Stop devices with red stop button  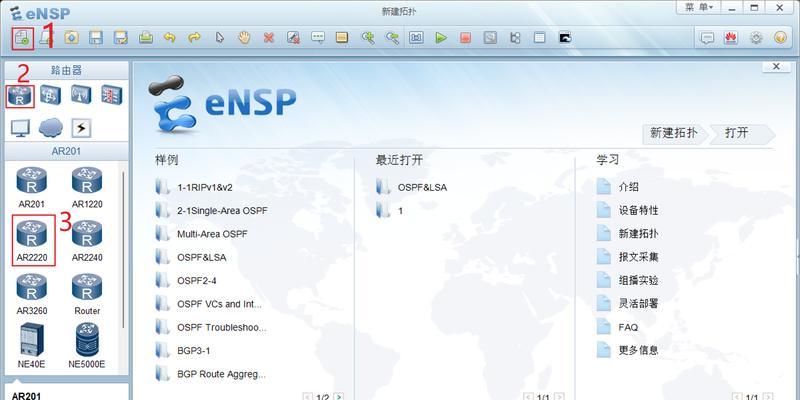point(465,38)
